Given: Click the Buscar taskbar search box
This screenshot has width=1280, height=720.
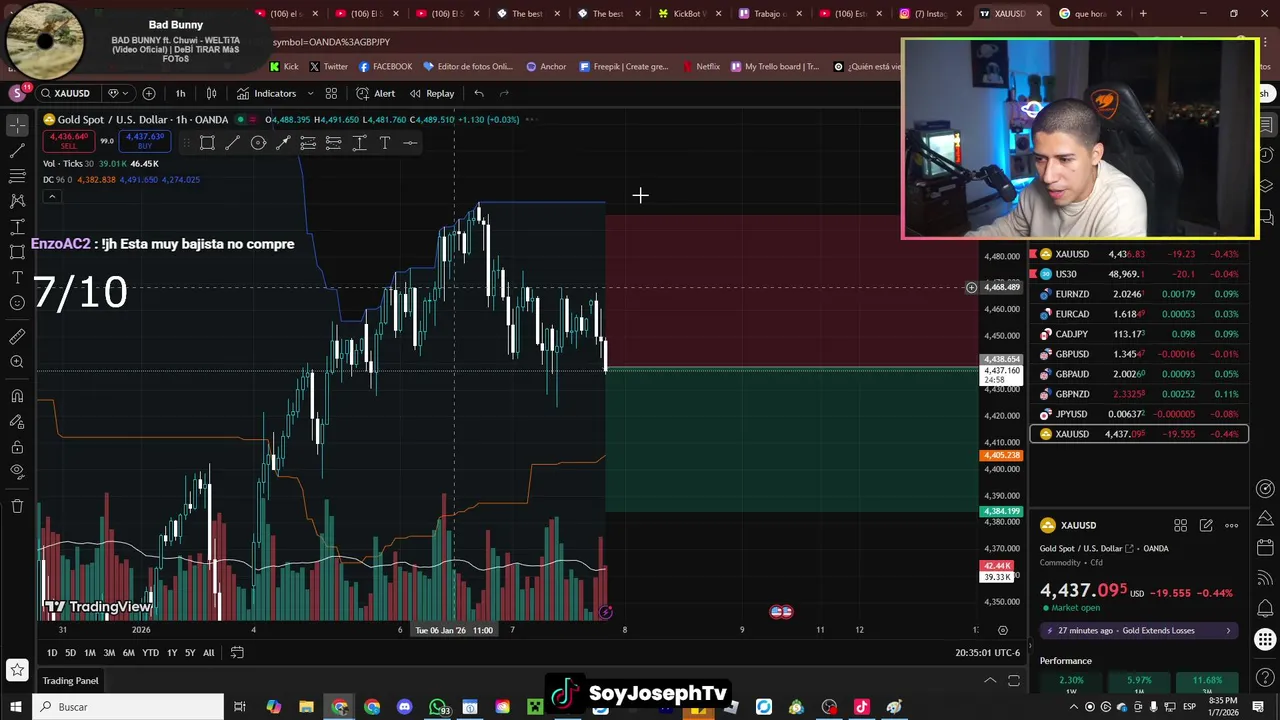Looking at the screenshot, I should (128, 707).
